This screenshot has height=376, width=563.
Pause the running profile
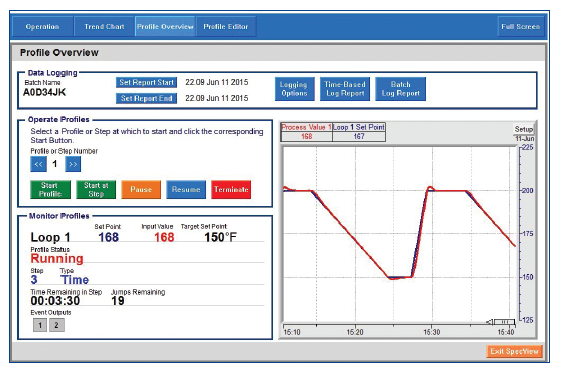pos(141,190)
